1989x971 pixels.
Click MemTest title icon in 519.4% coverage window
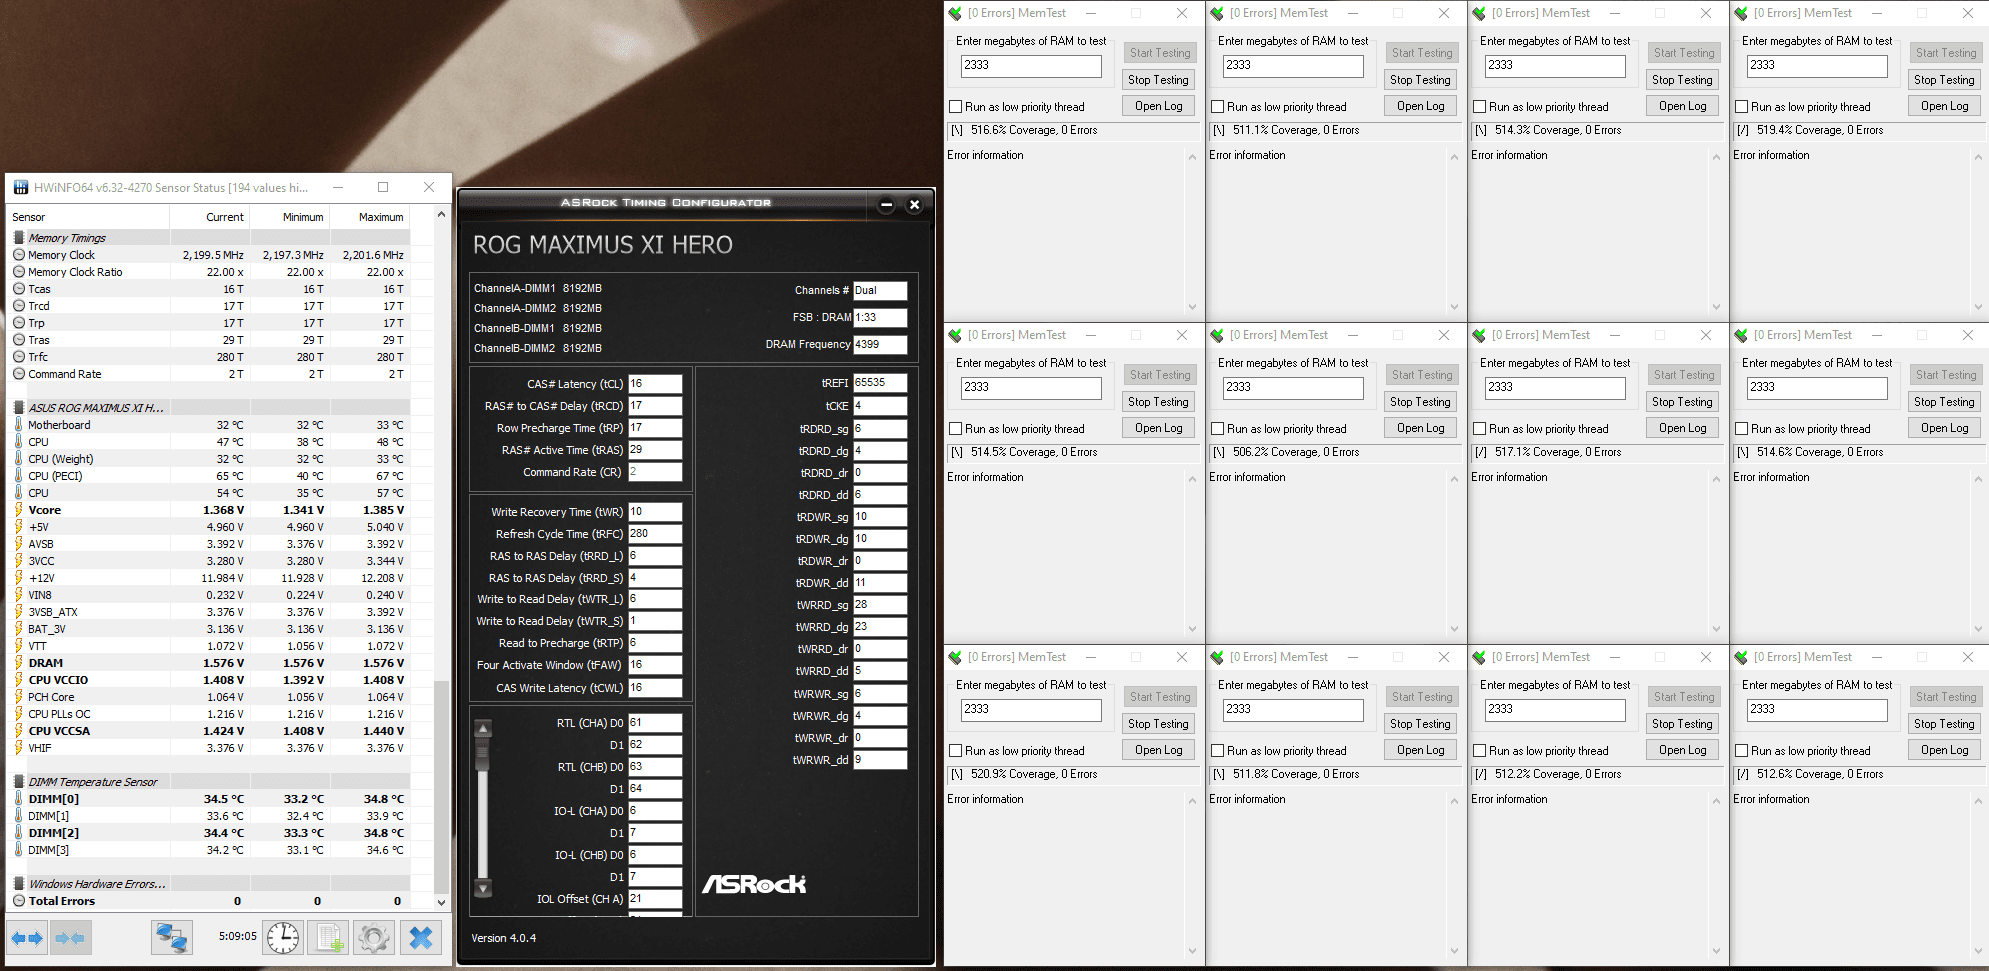[x=1741, y=13]
